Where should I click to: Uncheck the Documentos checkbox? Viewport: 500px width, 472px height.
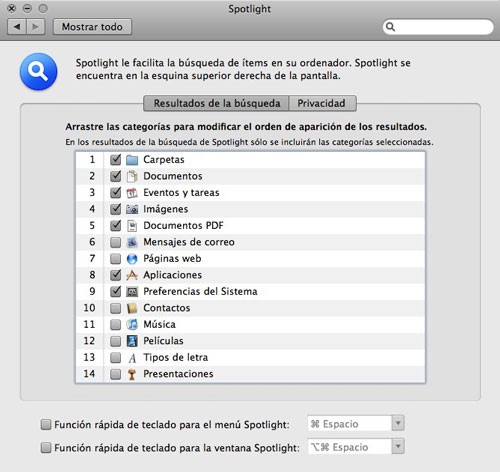[x=116, y=176]
